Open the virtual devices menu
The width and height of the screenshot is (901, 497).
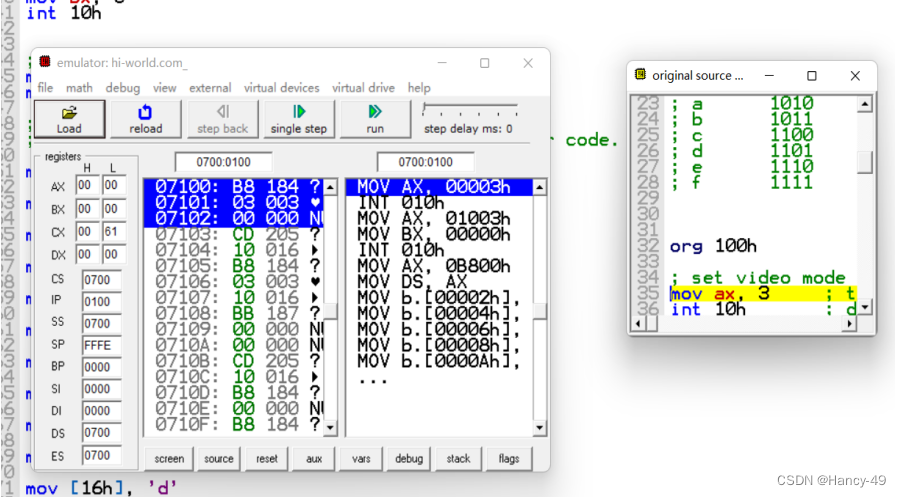point(282,88)
